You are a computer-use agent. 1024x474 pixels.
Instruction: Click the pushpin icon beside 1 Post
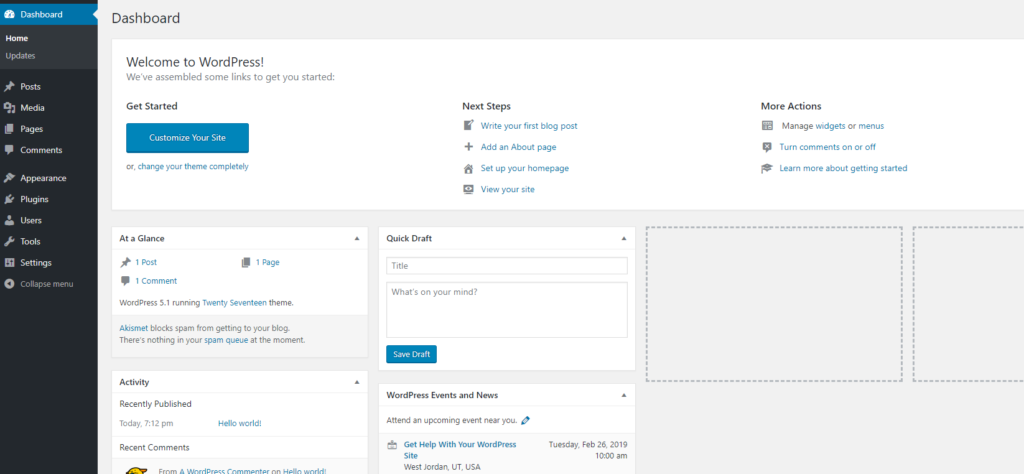125,262
